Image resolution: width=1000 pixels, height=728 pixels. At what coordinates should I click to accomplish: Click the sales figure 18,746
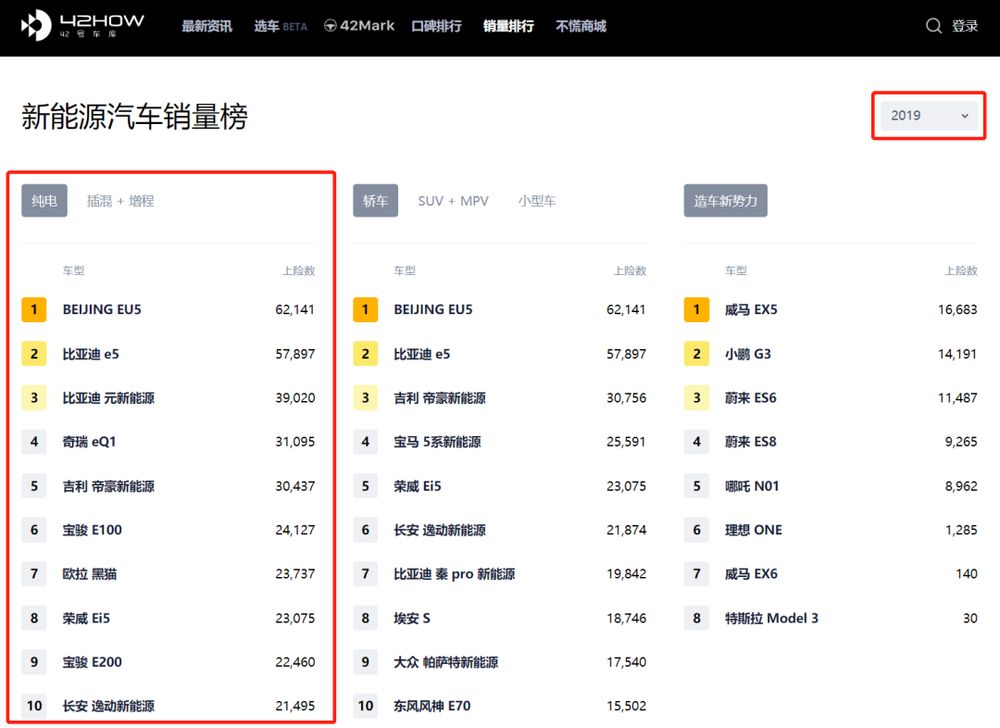pos(626,618)
